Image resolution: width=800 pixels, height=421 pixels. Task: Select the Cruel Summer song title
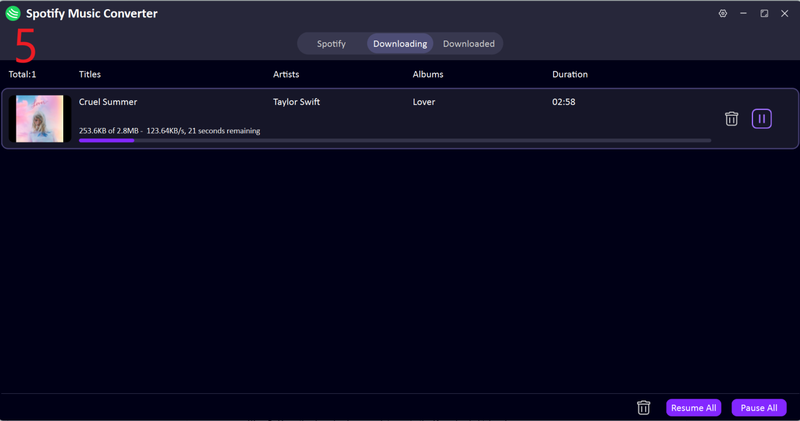tap(108, 102)
